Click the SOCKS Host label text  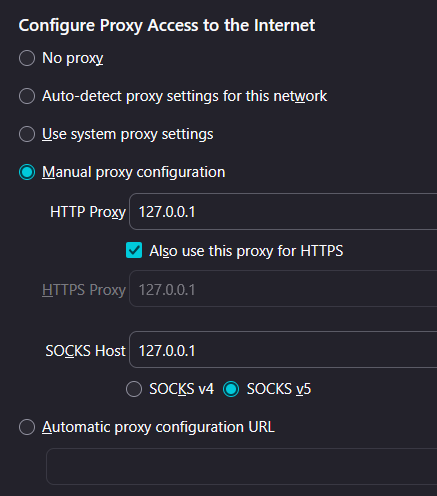[85, 351]
